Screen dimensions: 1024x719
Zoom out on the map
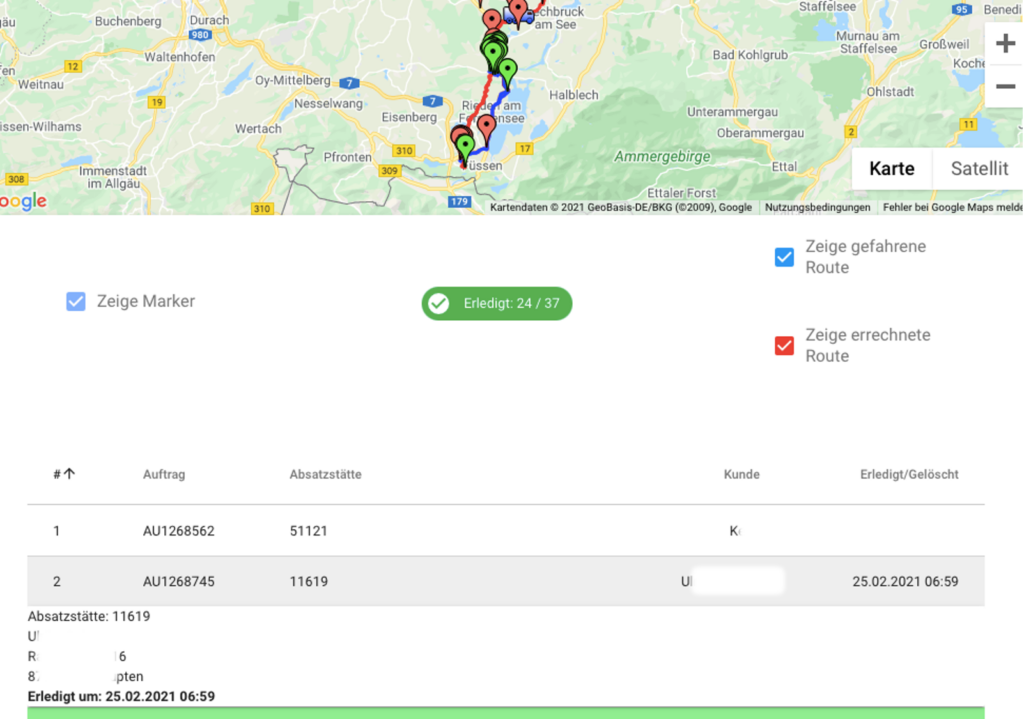click(1005, 87)
